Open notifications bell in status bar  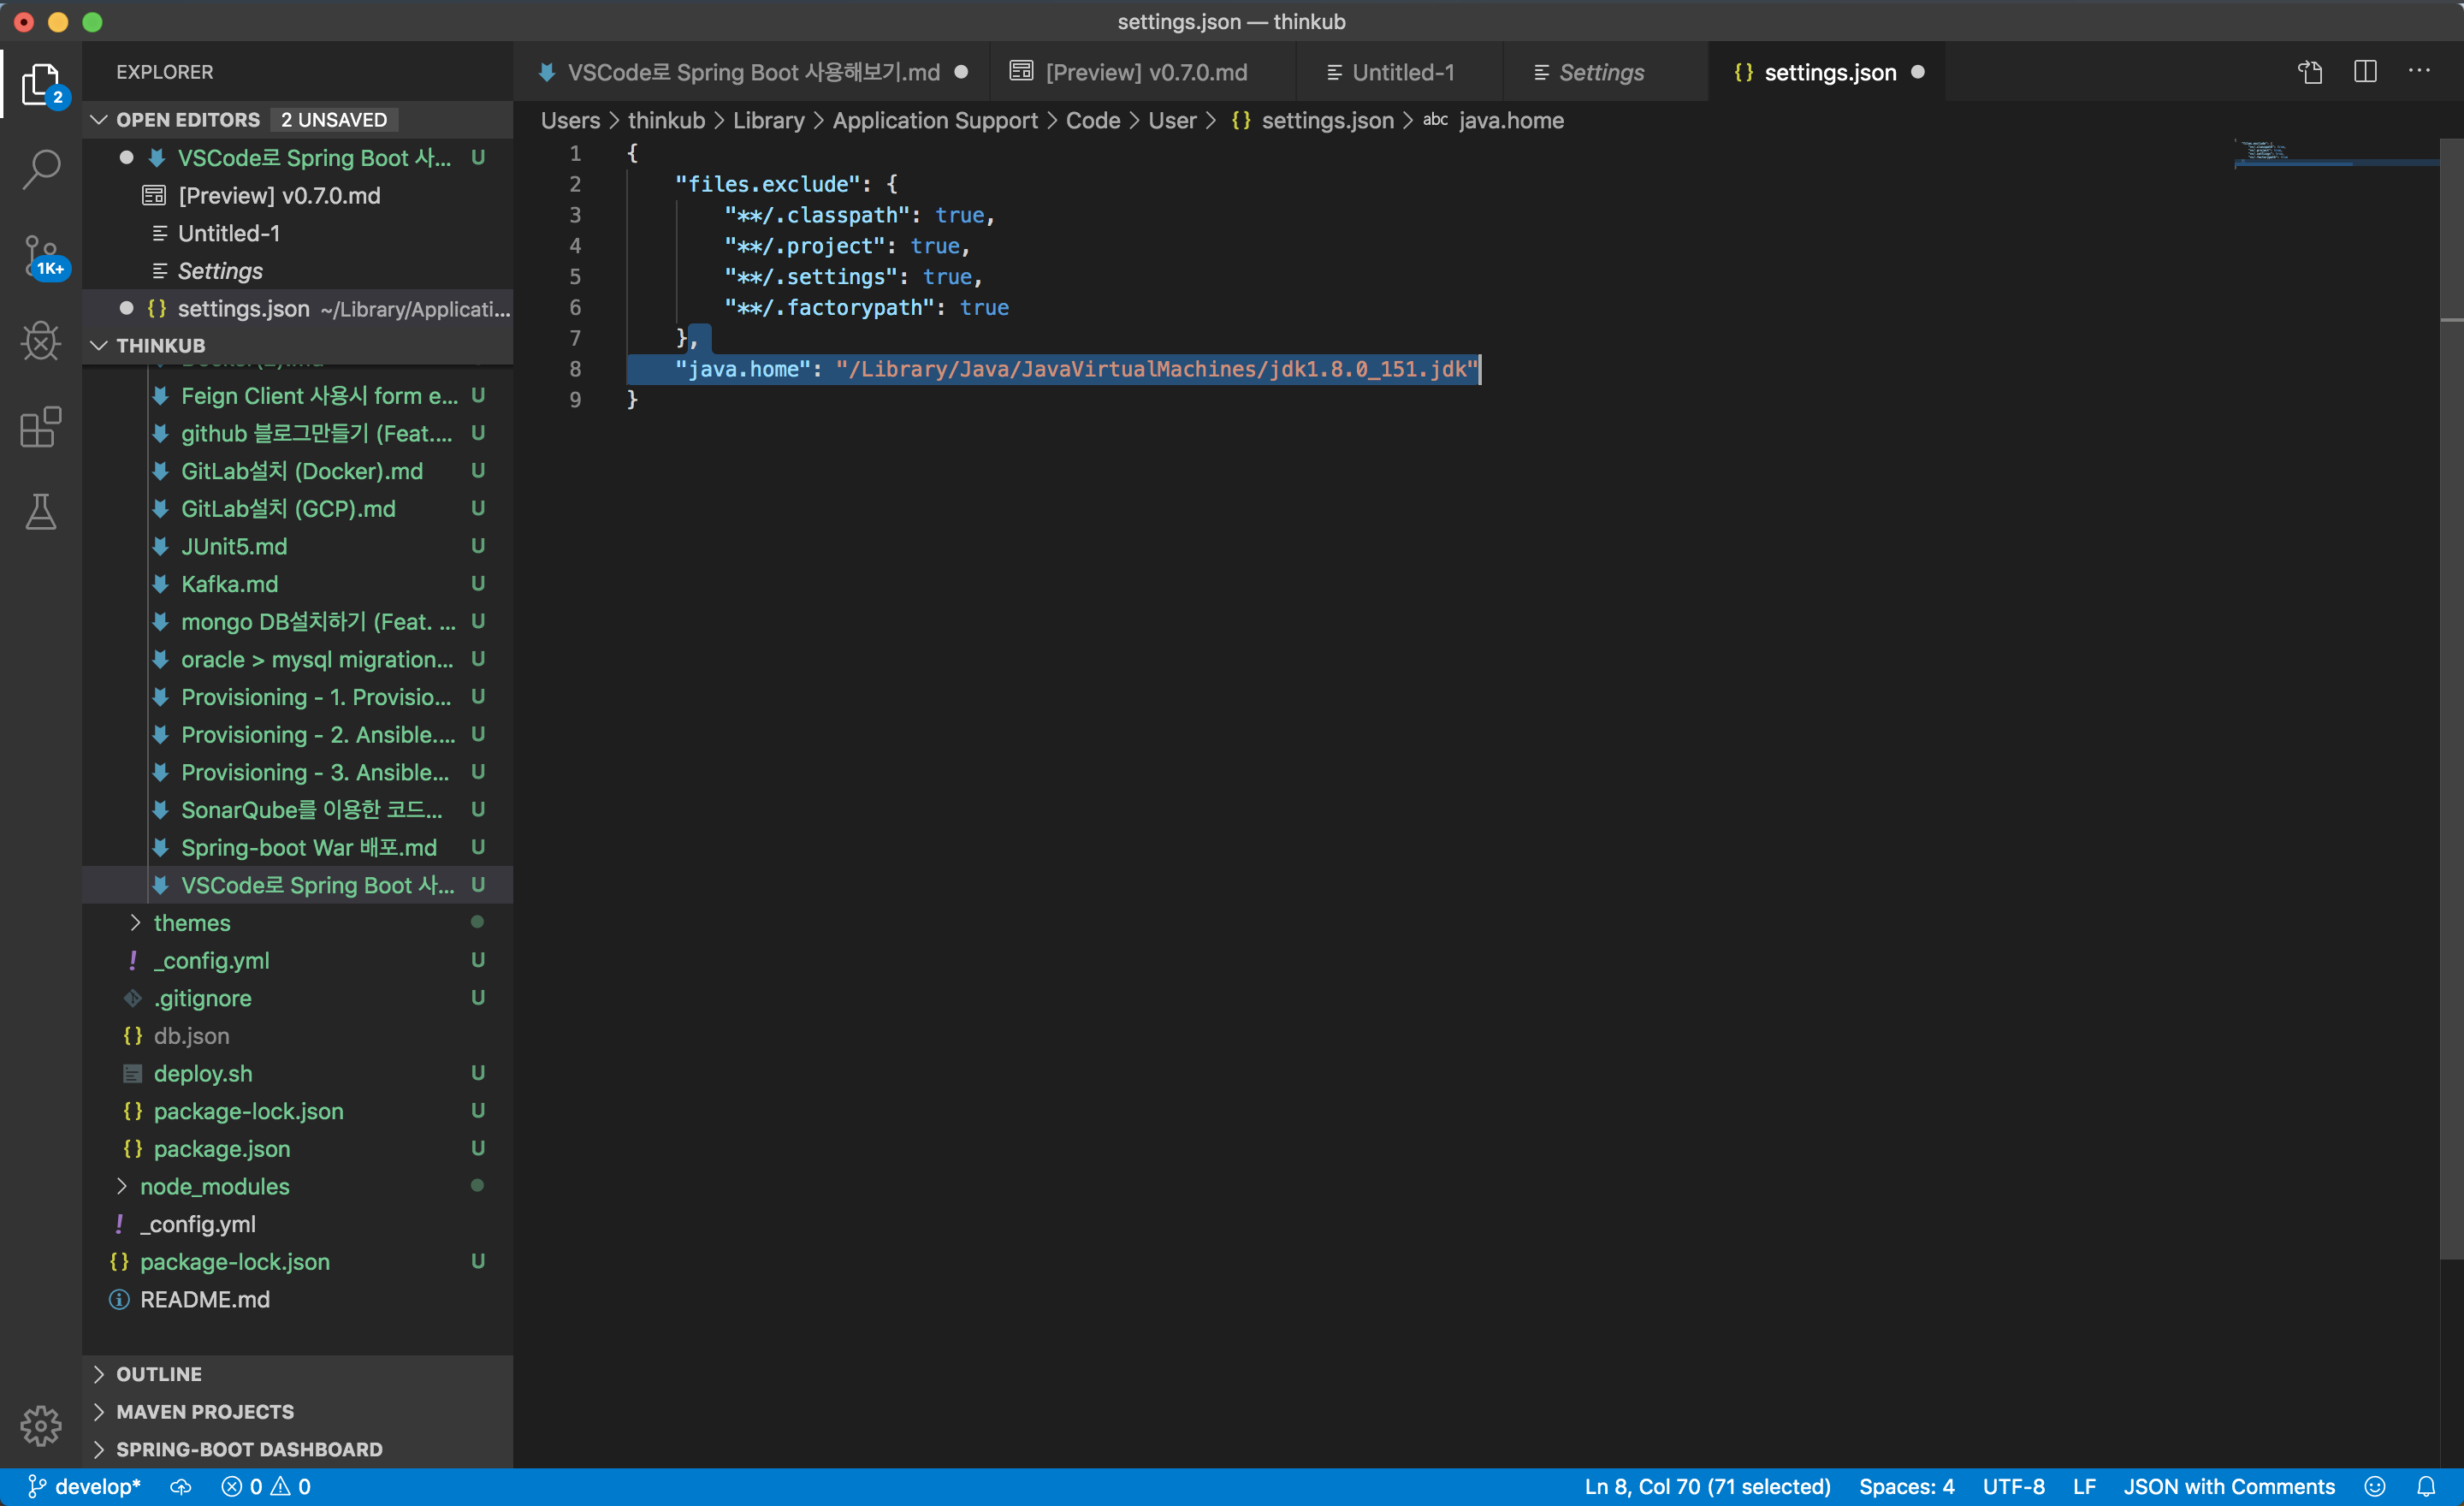(x=2426, y=1486)
